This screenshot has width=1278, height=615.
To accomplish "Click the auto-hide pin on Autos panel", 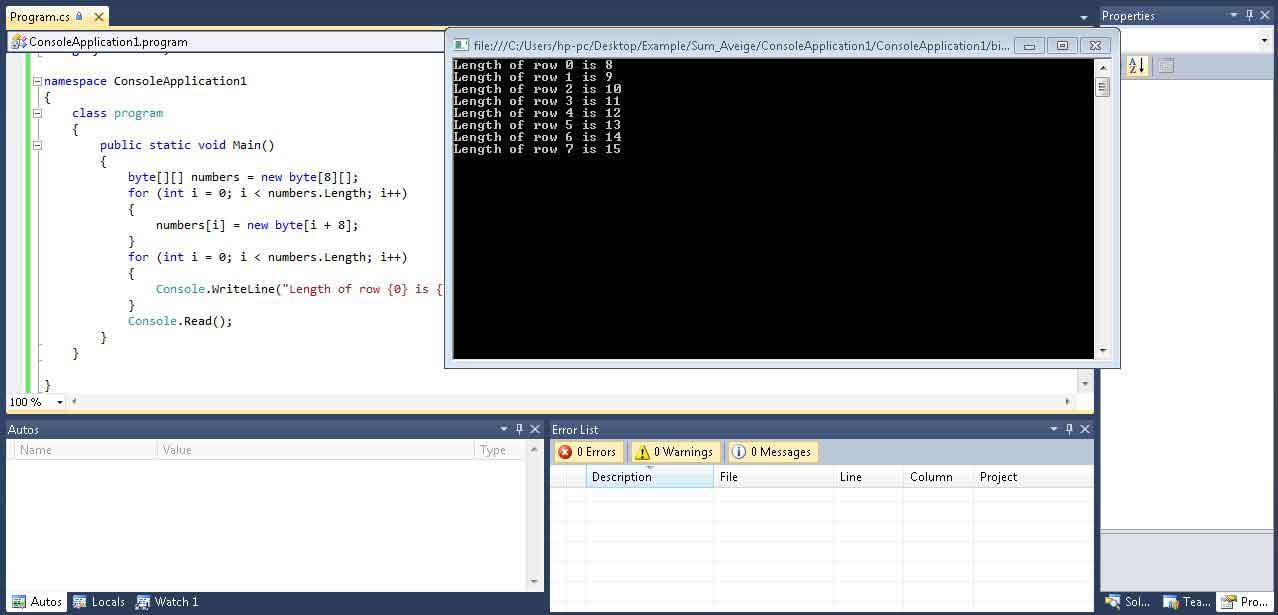I will click(x=519, y=429).
